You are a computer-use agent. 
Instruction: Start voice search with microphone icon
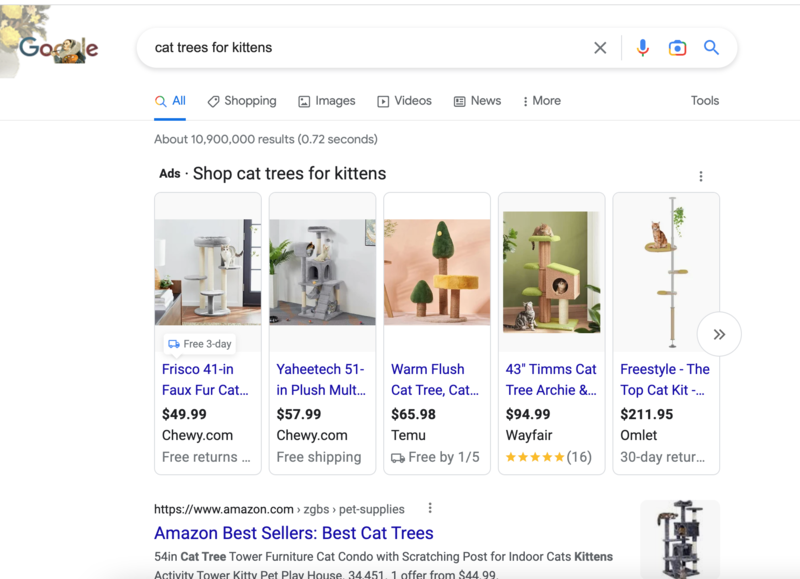[x=643, y=48]
